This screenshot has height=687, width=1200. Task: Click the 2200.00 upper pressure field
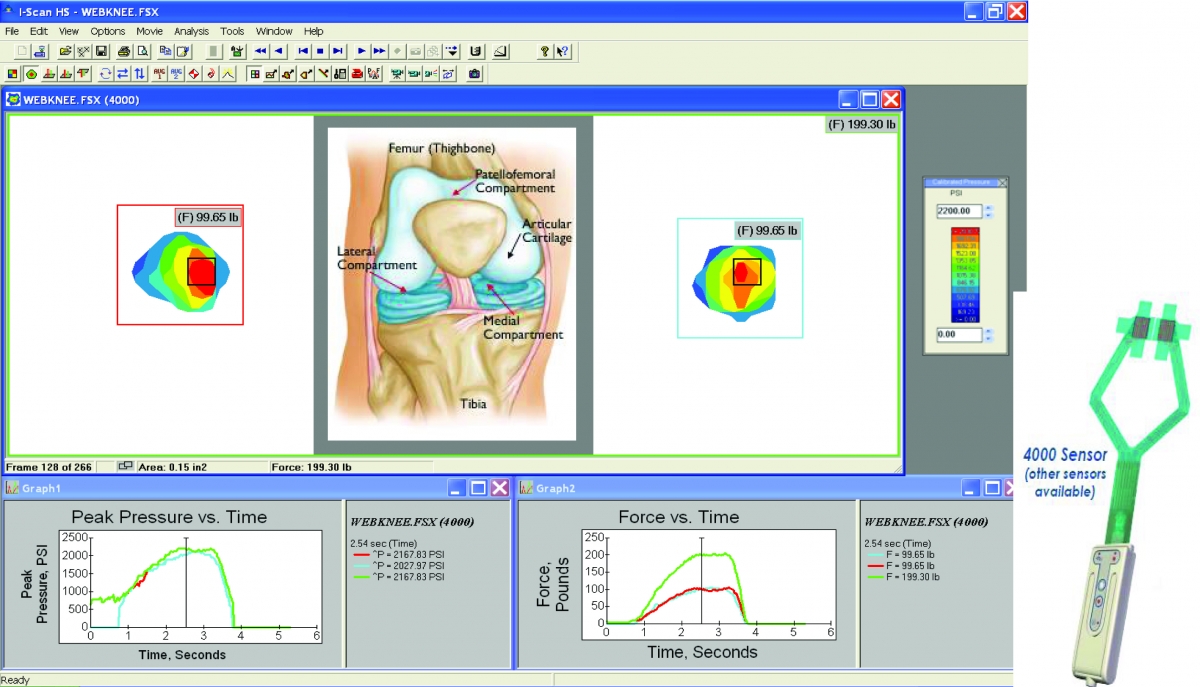(x=959, y=211)
